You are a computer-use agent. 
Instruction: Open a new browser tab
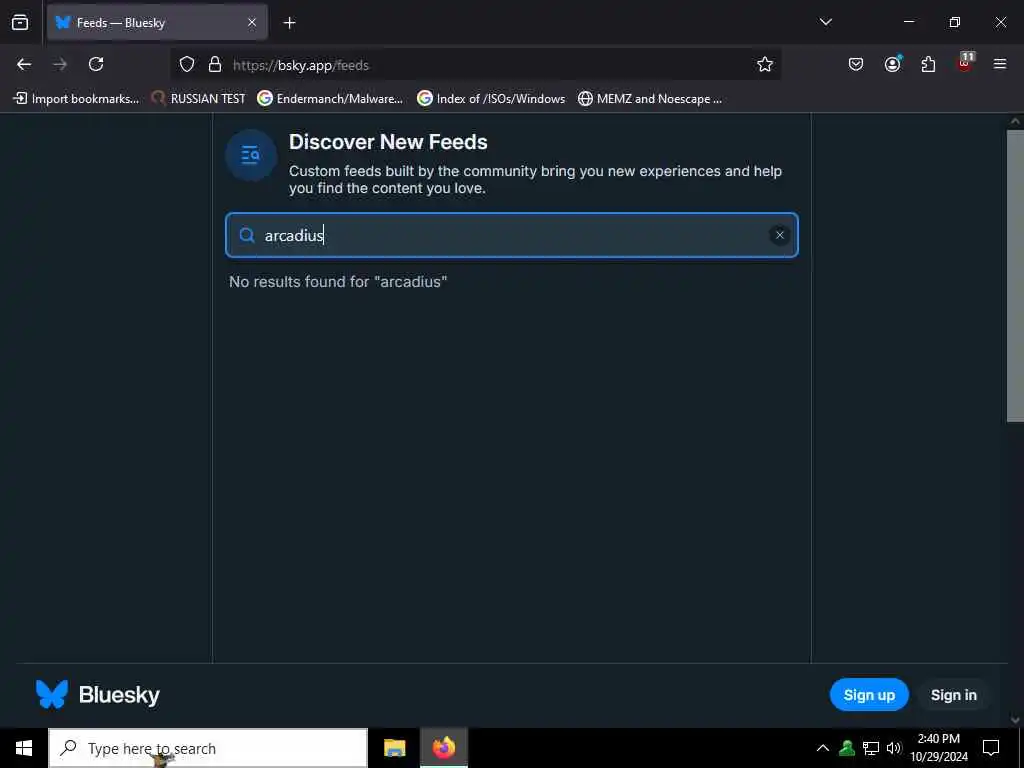coord(289,23)
